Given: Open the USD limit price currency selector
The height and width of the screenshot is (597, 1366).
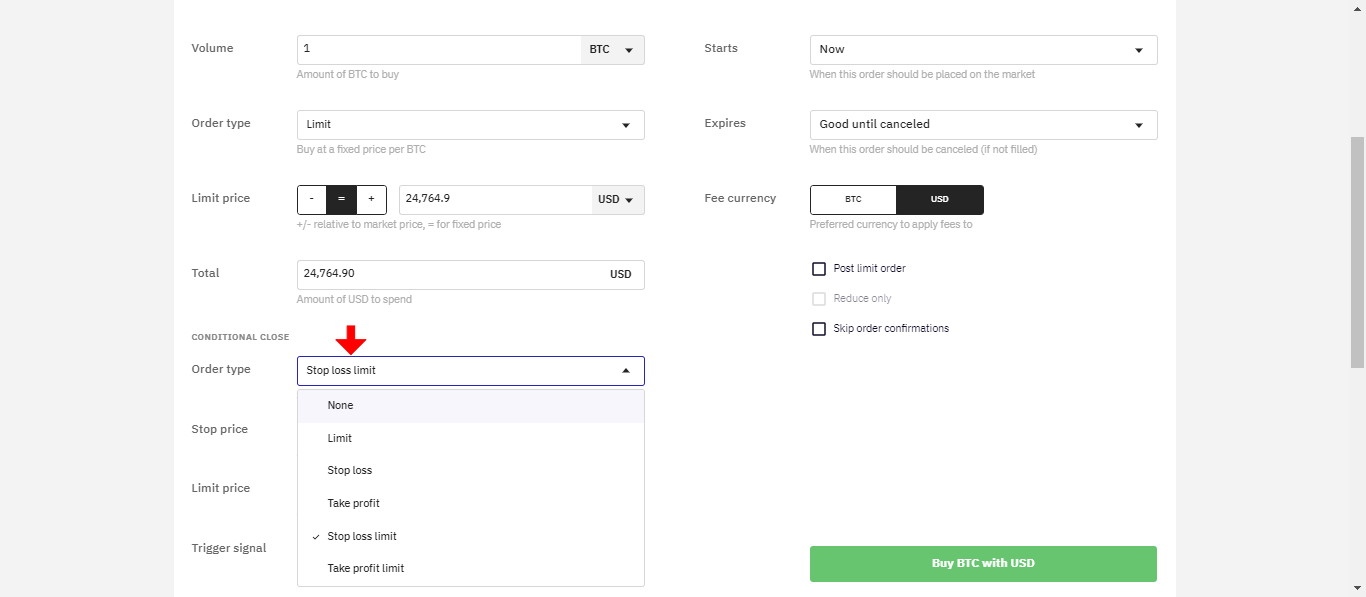Looking at the screenshot, I should pyautogui.click(x=617, y=200).
